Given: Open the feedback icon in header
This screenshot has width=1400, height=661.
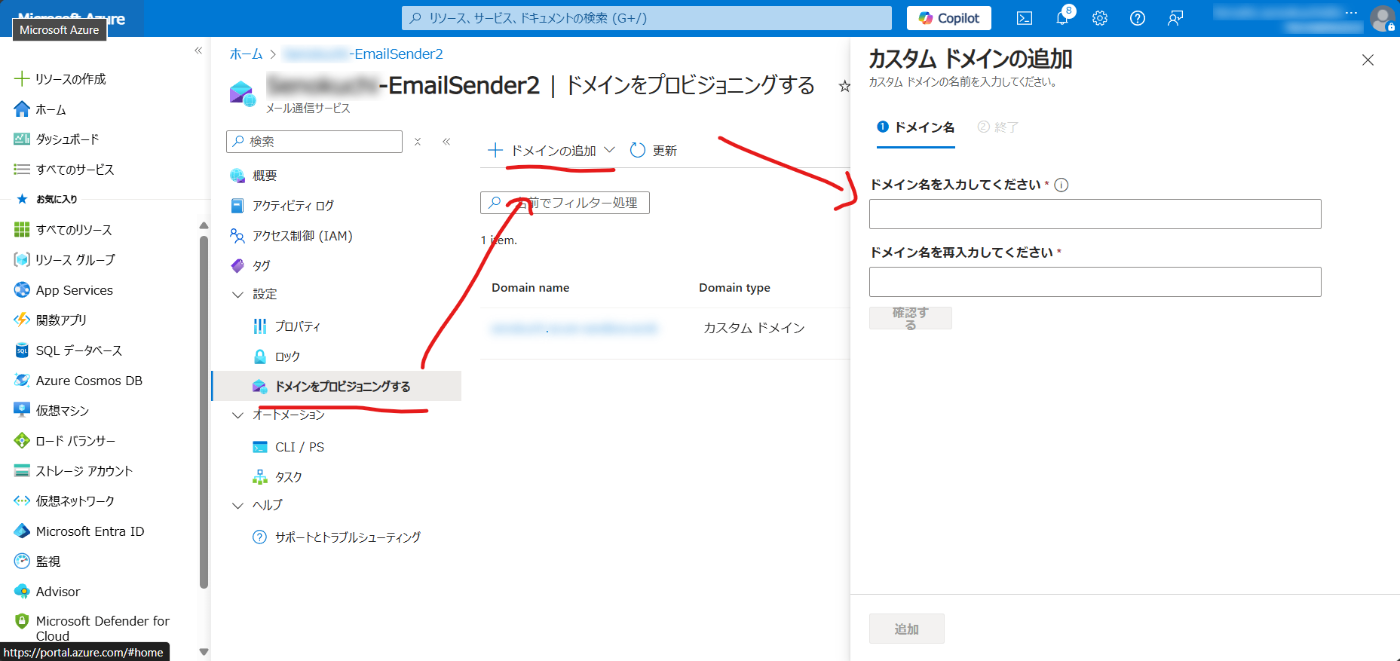Looking at the screenshot, I should point(1175,18).
